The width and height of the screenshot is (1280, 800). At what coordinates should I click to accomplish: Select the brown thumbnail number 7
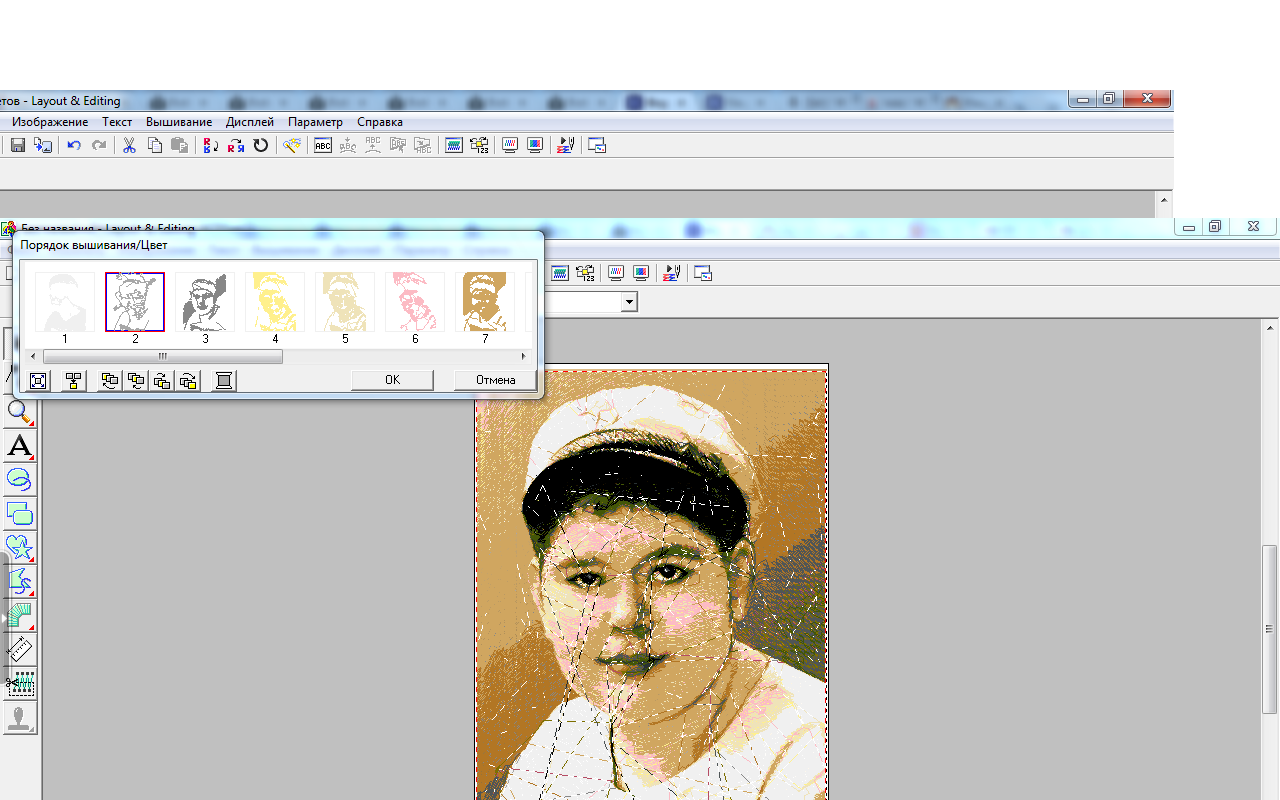click(485, 302)
